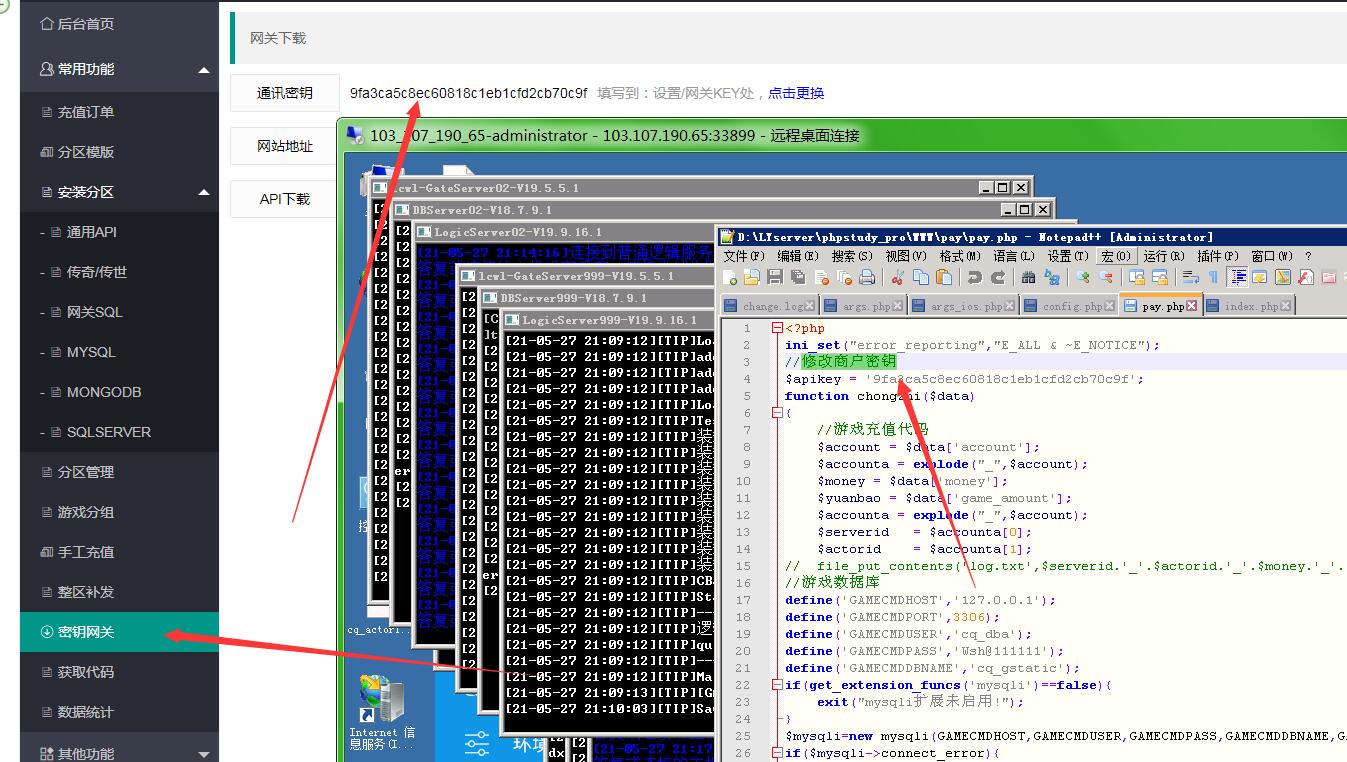The width and height of the screenshot is (1347, 762).
Task: Open 网关SQL in the sidebar
Action: 94,312
